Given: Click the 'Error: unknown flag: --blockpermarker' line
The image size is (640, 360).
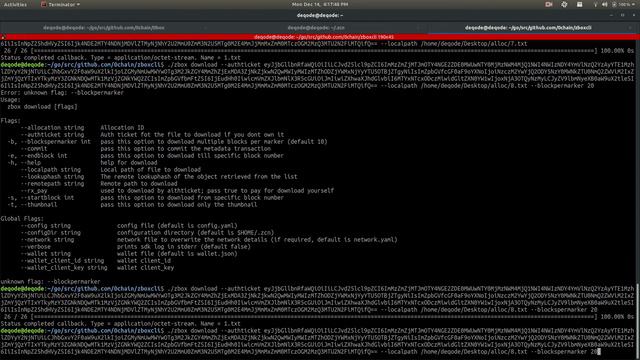Looking at the screenshot, I should pyautogui.click(x=62, y=93).
